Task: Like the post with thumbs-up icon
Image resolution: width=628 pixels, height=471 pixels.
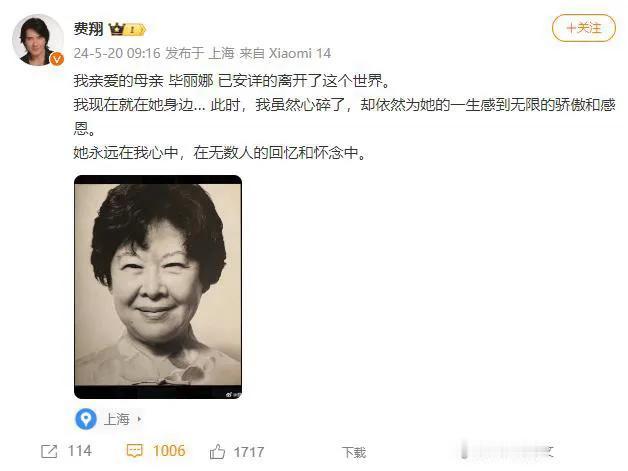Action: [x=217, y=452]
